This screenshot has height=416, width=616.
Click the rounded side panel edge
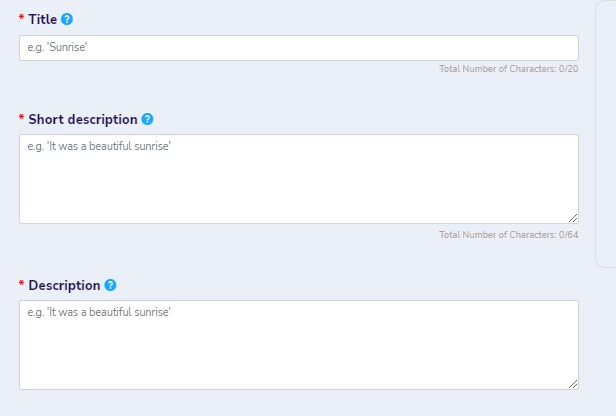tap(605, 134)
